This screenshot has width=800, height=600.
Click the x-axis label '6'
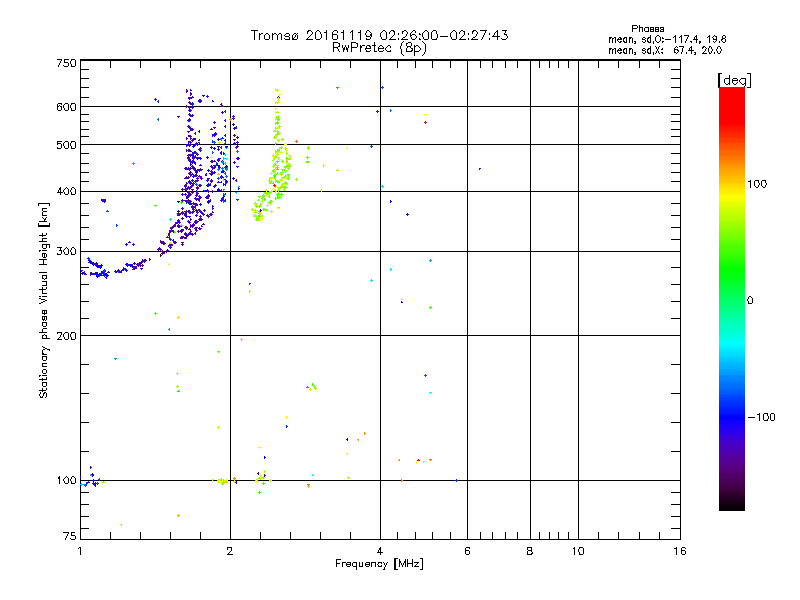click(x=467, y=551)
